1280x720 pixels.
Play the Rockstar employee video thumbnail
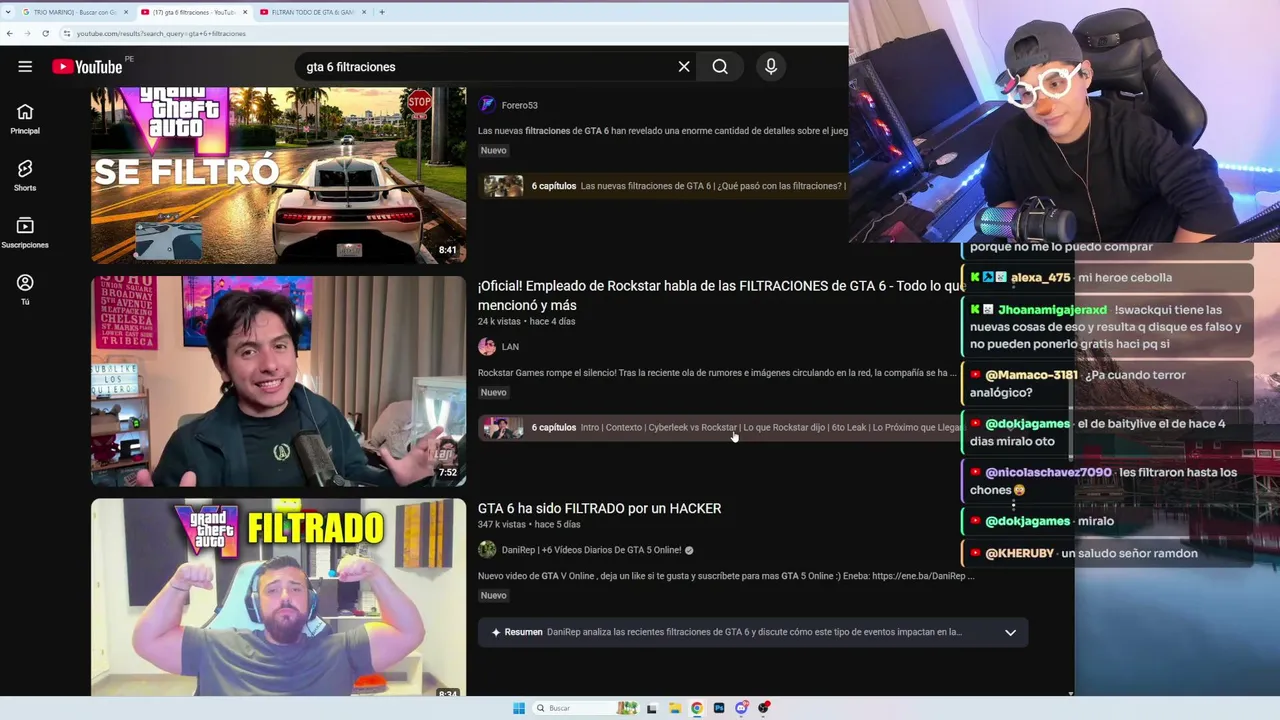click(x=278, y=381)
